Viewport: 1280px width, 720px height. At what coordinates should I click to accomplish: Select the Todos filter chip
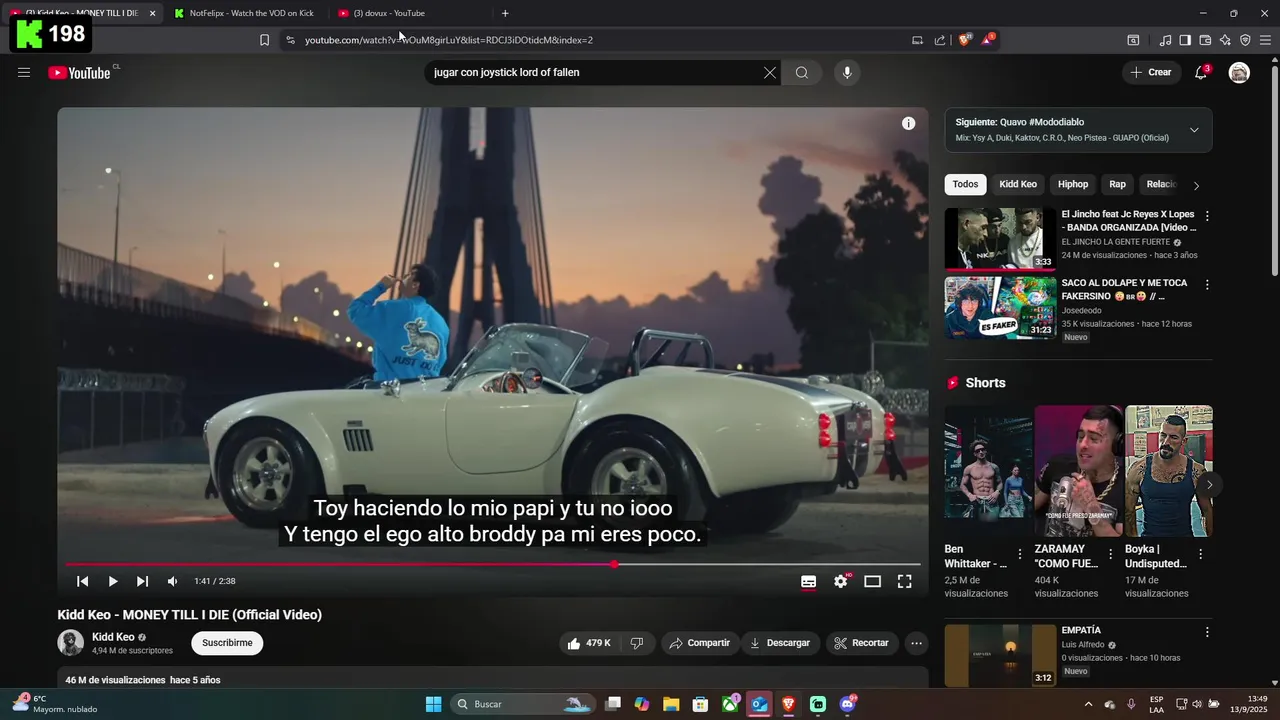965,184
